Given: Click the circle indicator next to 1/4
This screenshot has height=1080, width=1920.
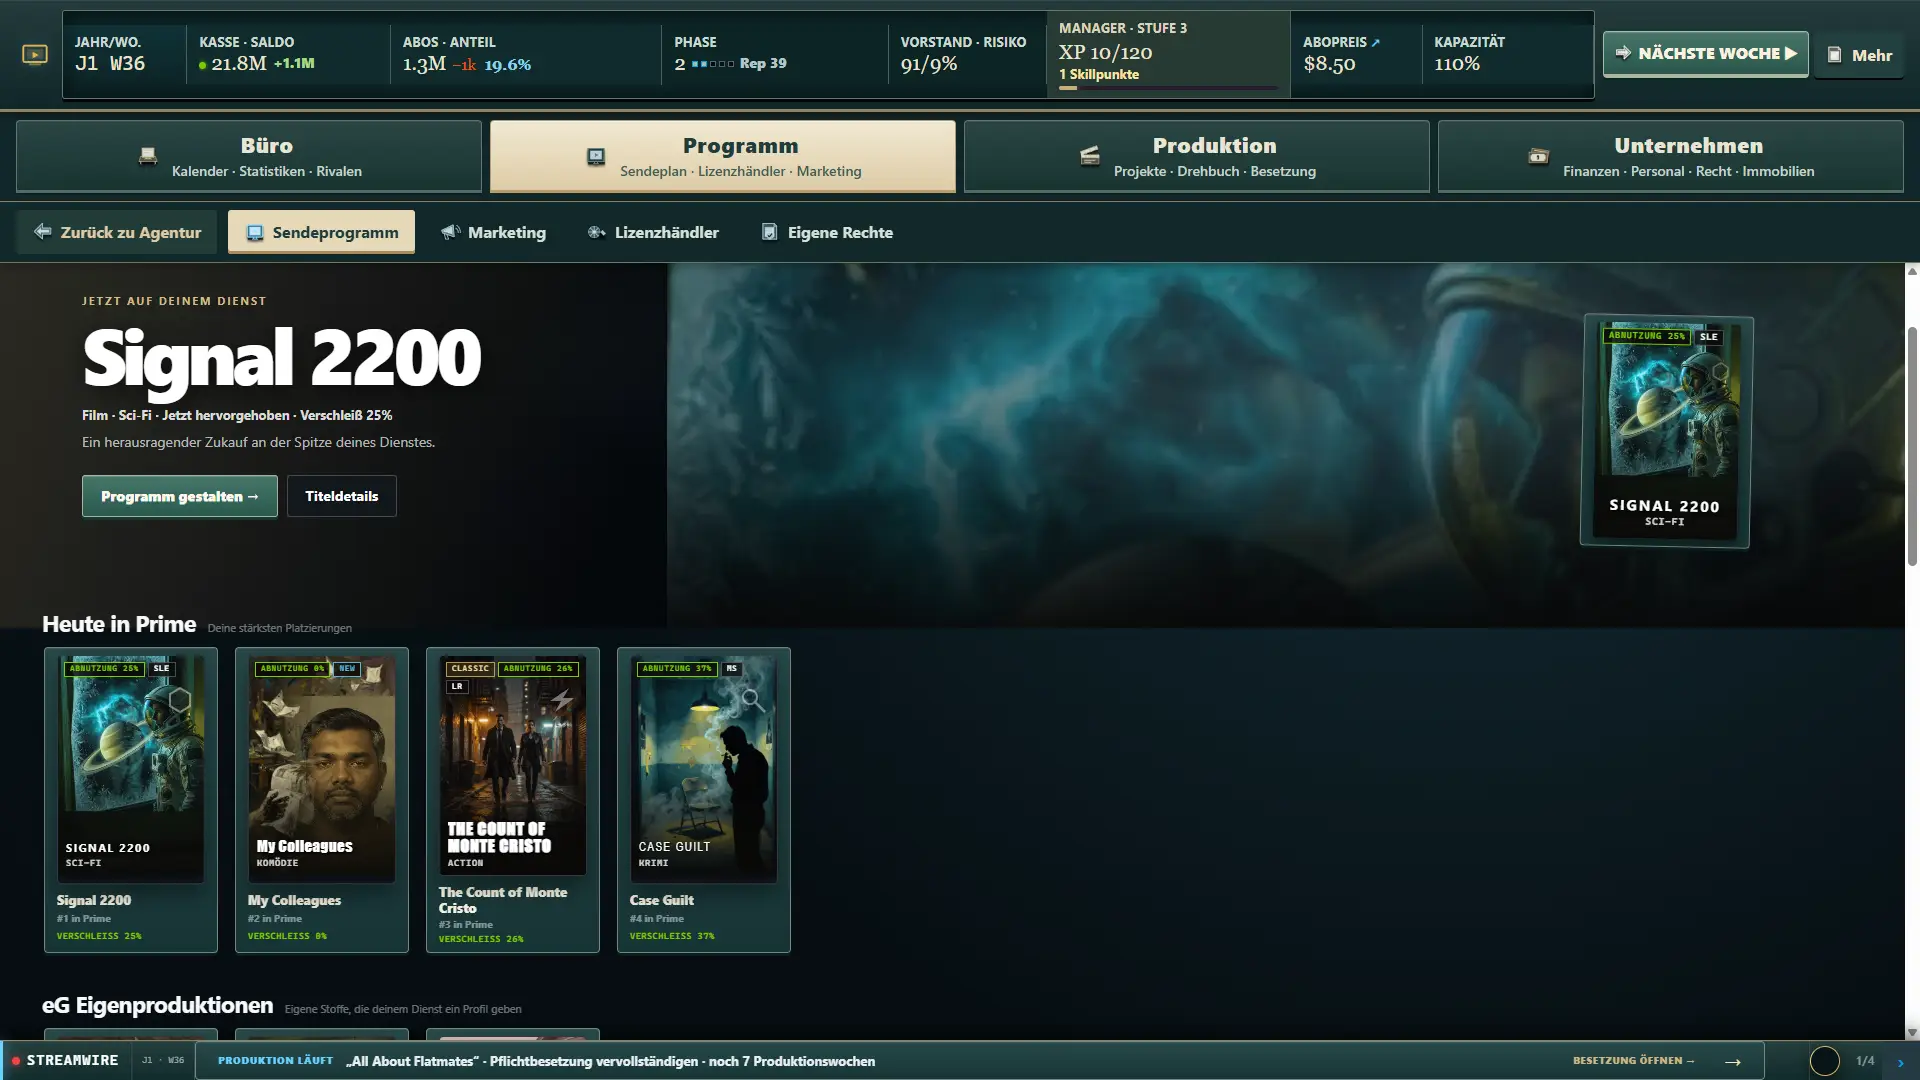Looking at the screenshot, I should 1825,1061.
